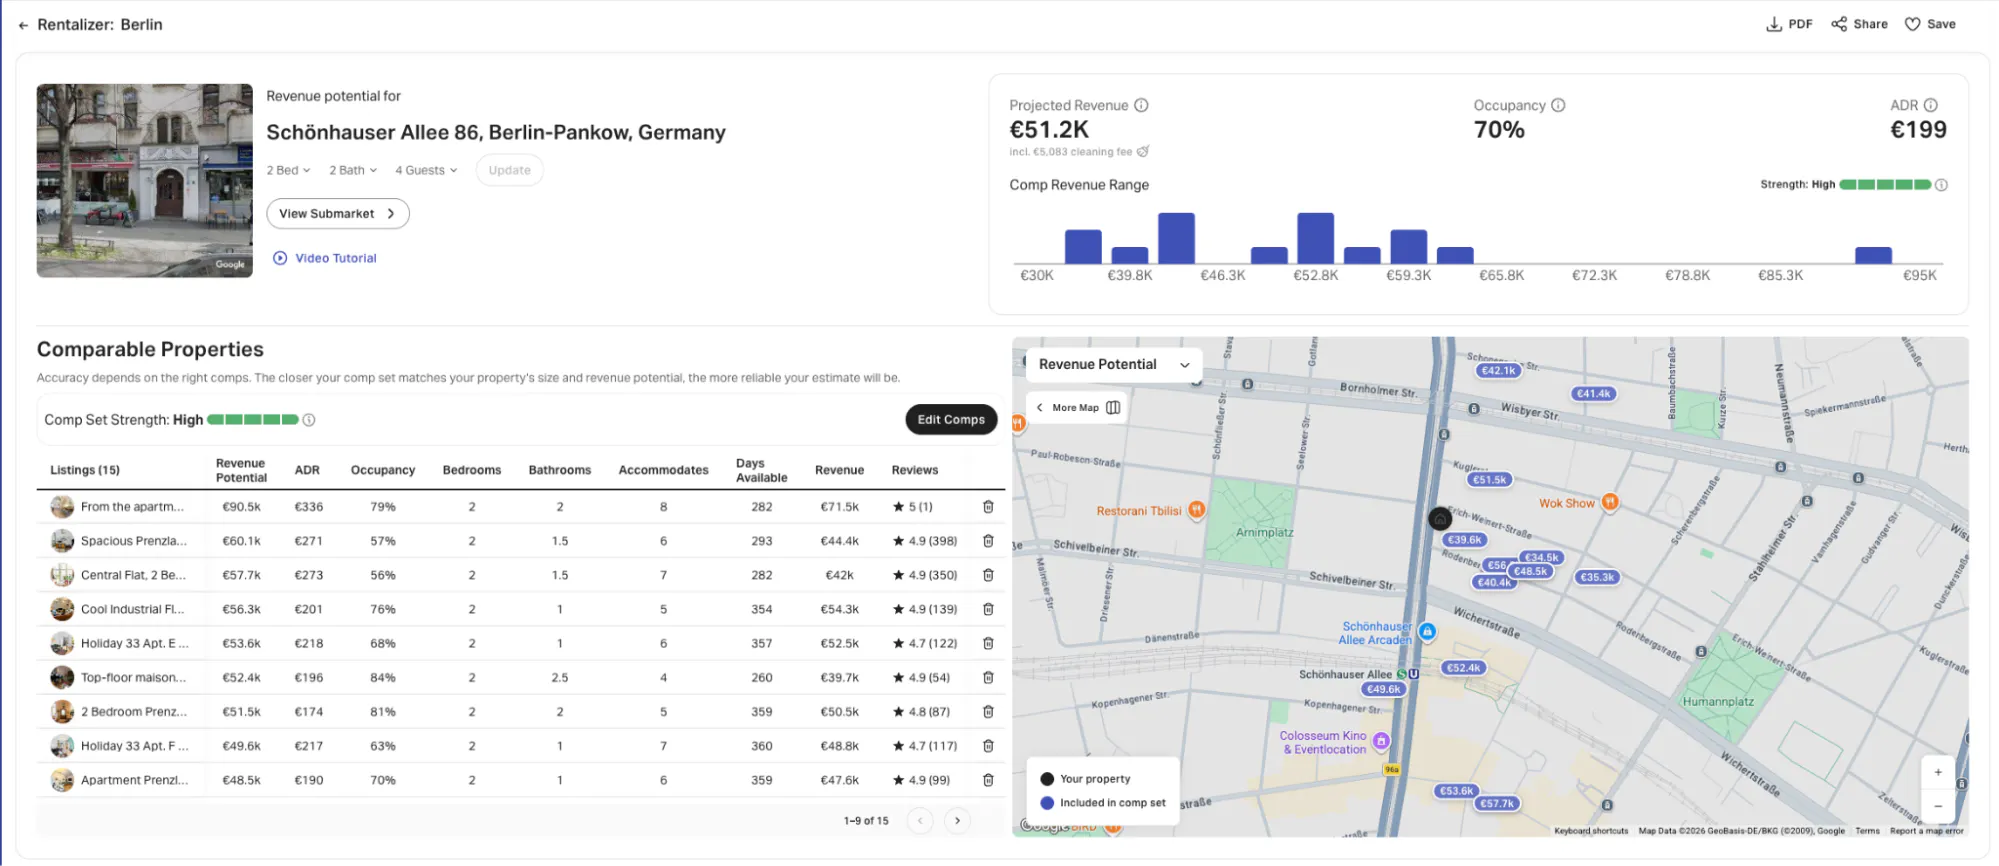This screenshot has height=866, width=1999.
Task: Show ADR info tooltip
Action: pos(1930,105)
